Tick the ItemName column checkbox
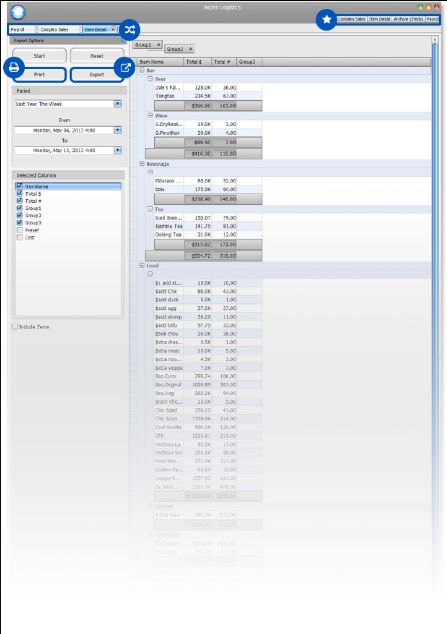447x634 pixels. click(19, 186)
